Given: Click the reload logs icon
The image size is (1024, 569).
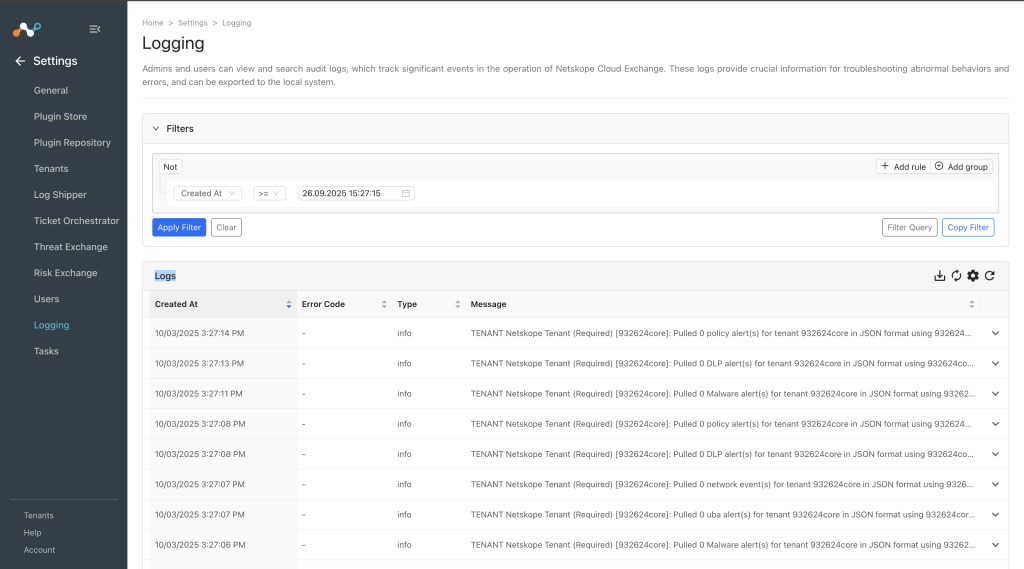Looking at the screenshot, I should pos(990,276).
